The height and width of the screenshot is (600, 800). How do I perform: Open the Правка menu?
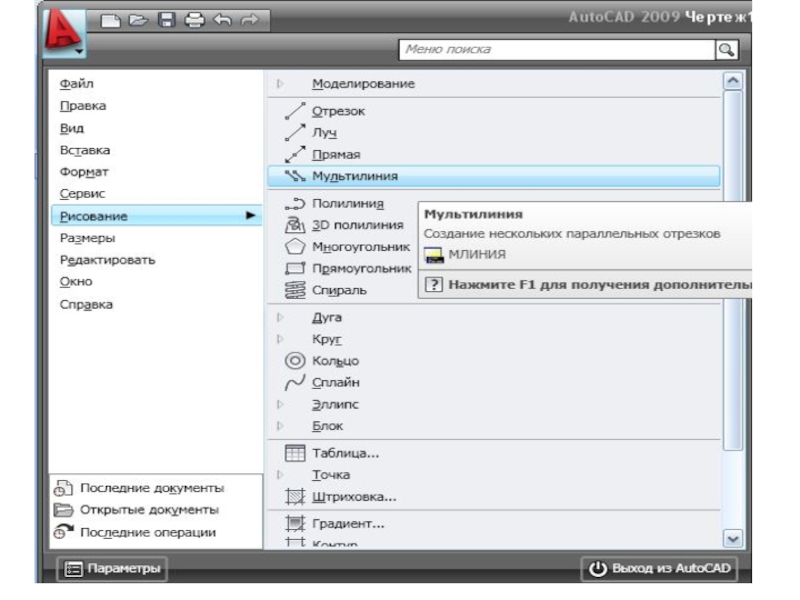(83, 106)
